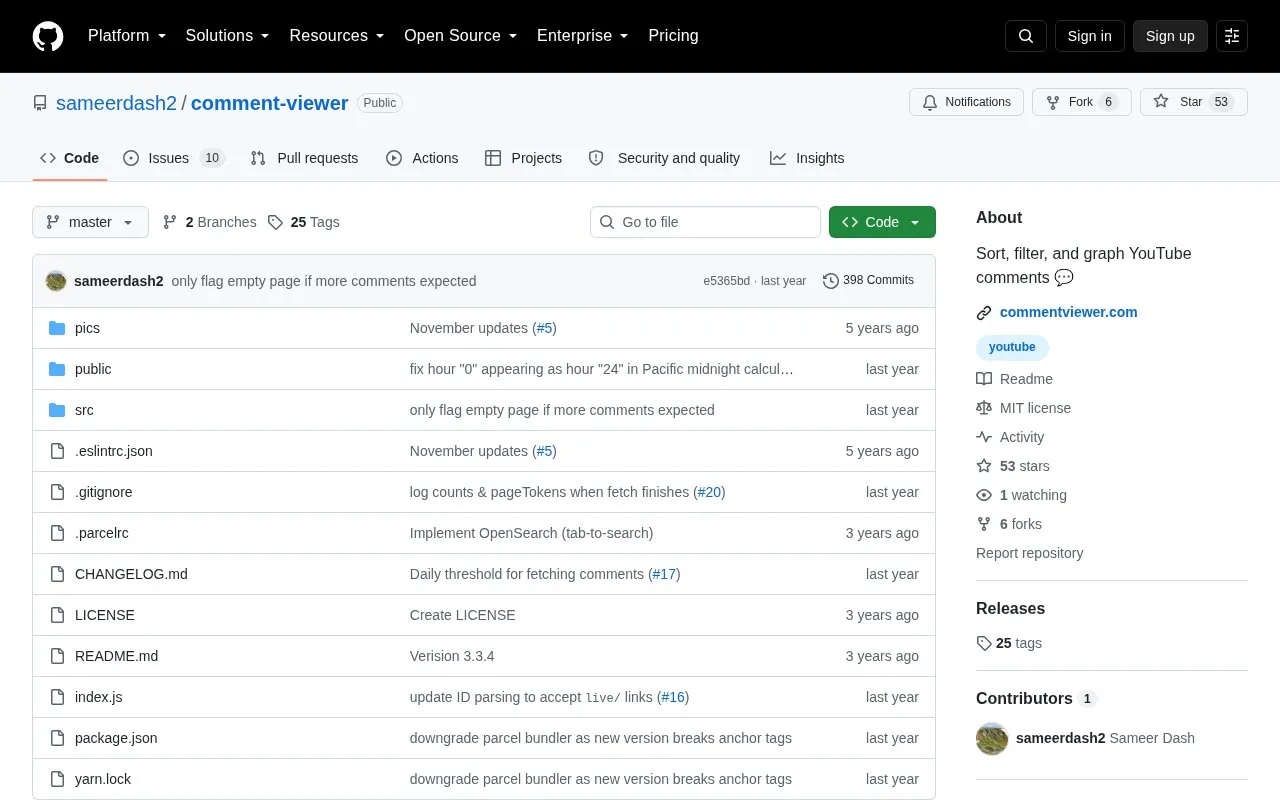1280x800 pixels.
Task: Click the yarn.lock file icon
Action: click(57, 779)
